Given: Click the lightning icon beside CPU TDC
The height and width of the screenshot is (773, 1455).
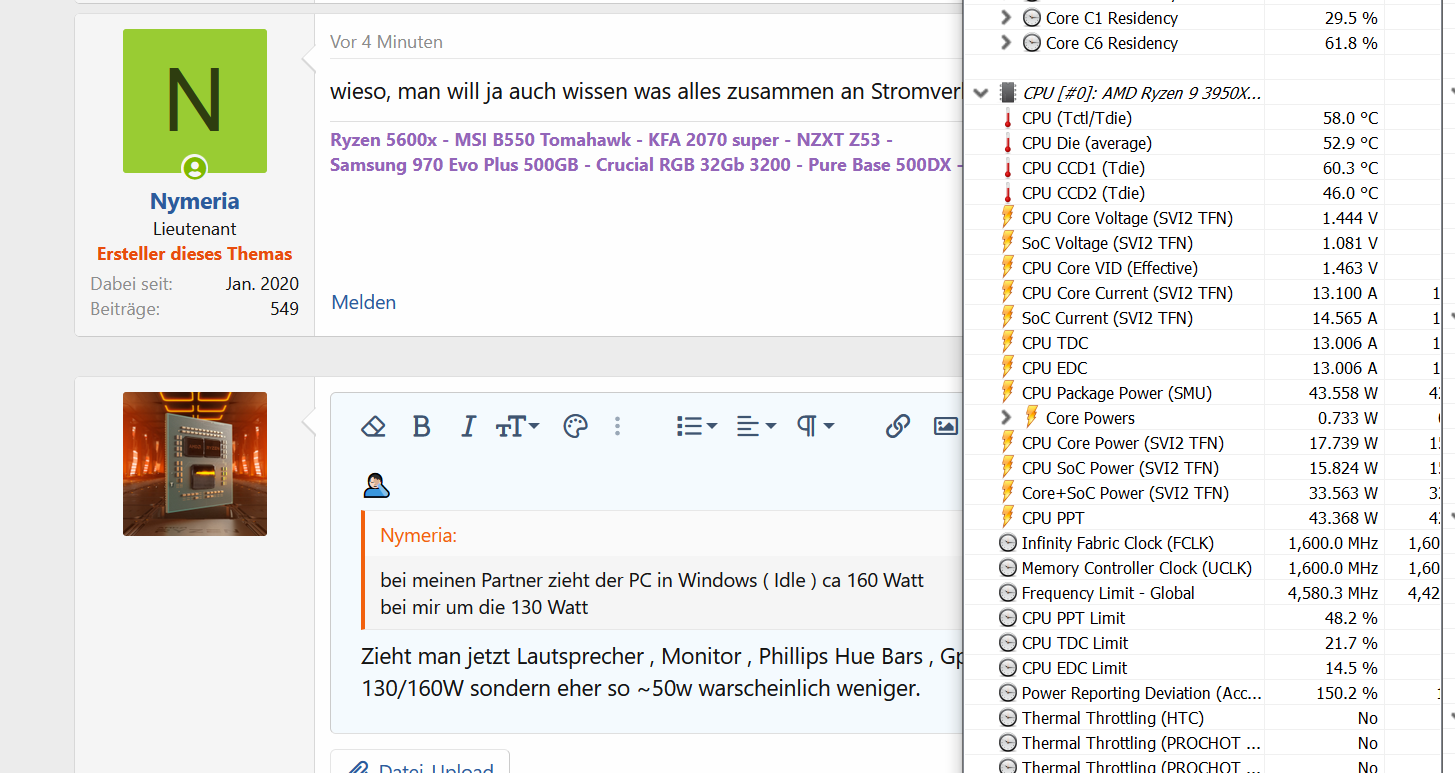Looking at the screenshot, I should (1008, 343).
